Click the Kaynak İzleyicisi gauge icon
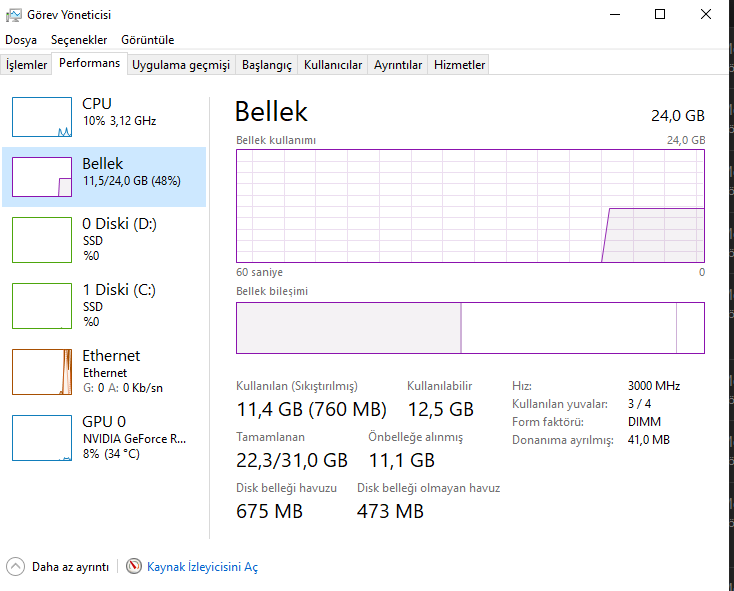 coord(134,567)
